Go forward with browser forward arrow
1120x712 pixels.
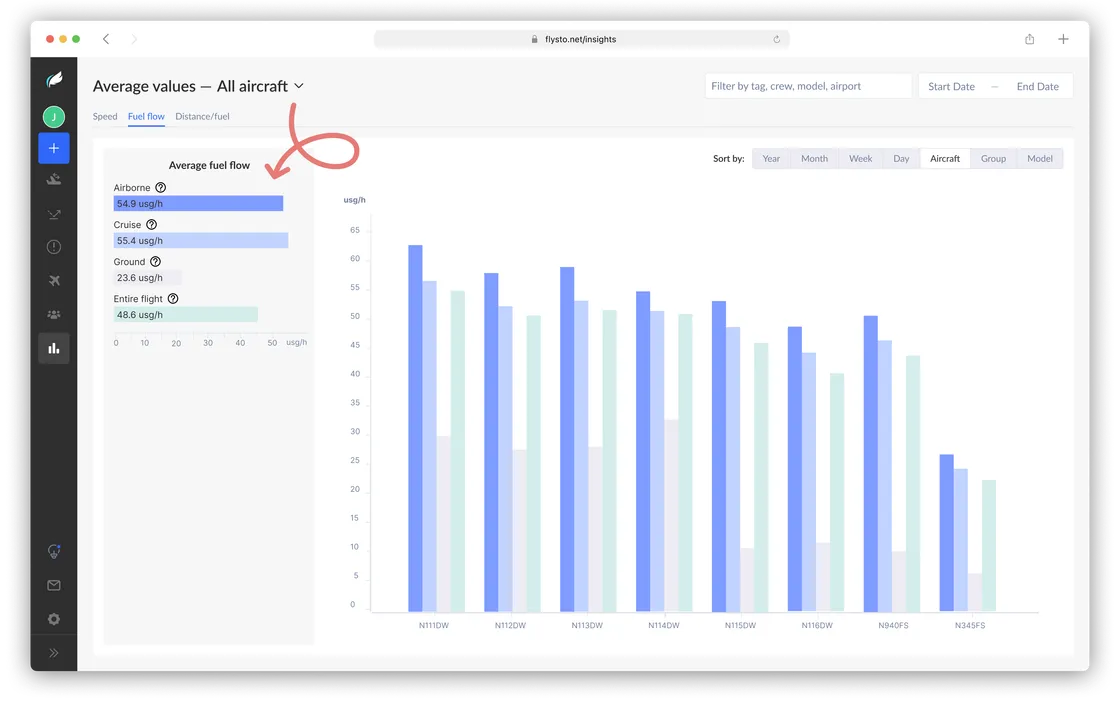click(134, 39)
